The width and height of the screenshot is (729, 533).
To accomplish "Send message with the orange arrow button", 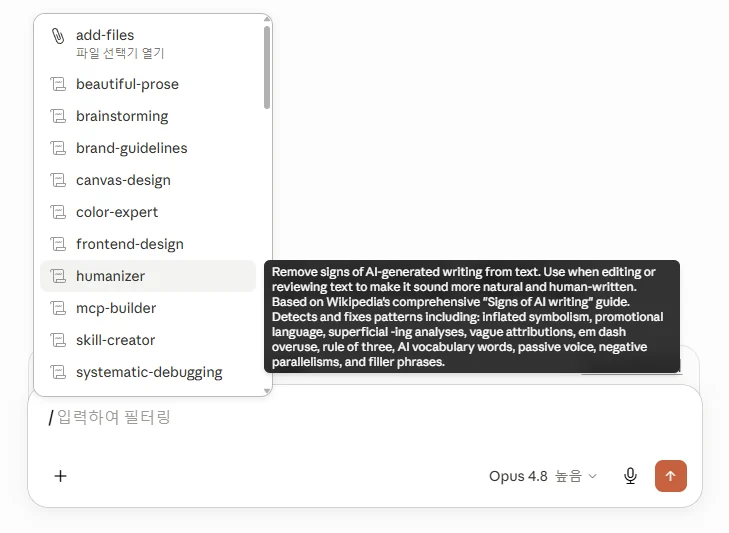I will click(670, 476).
